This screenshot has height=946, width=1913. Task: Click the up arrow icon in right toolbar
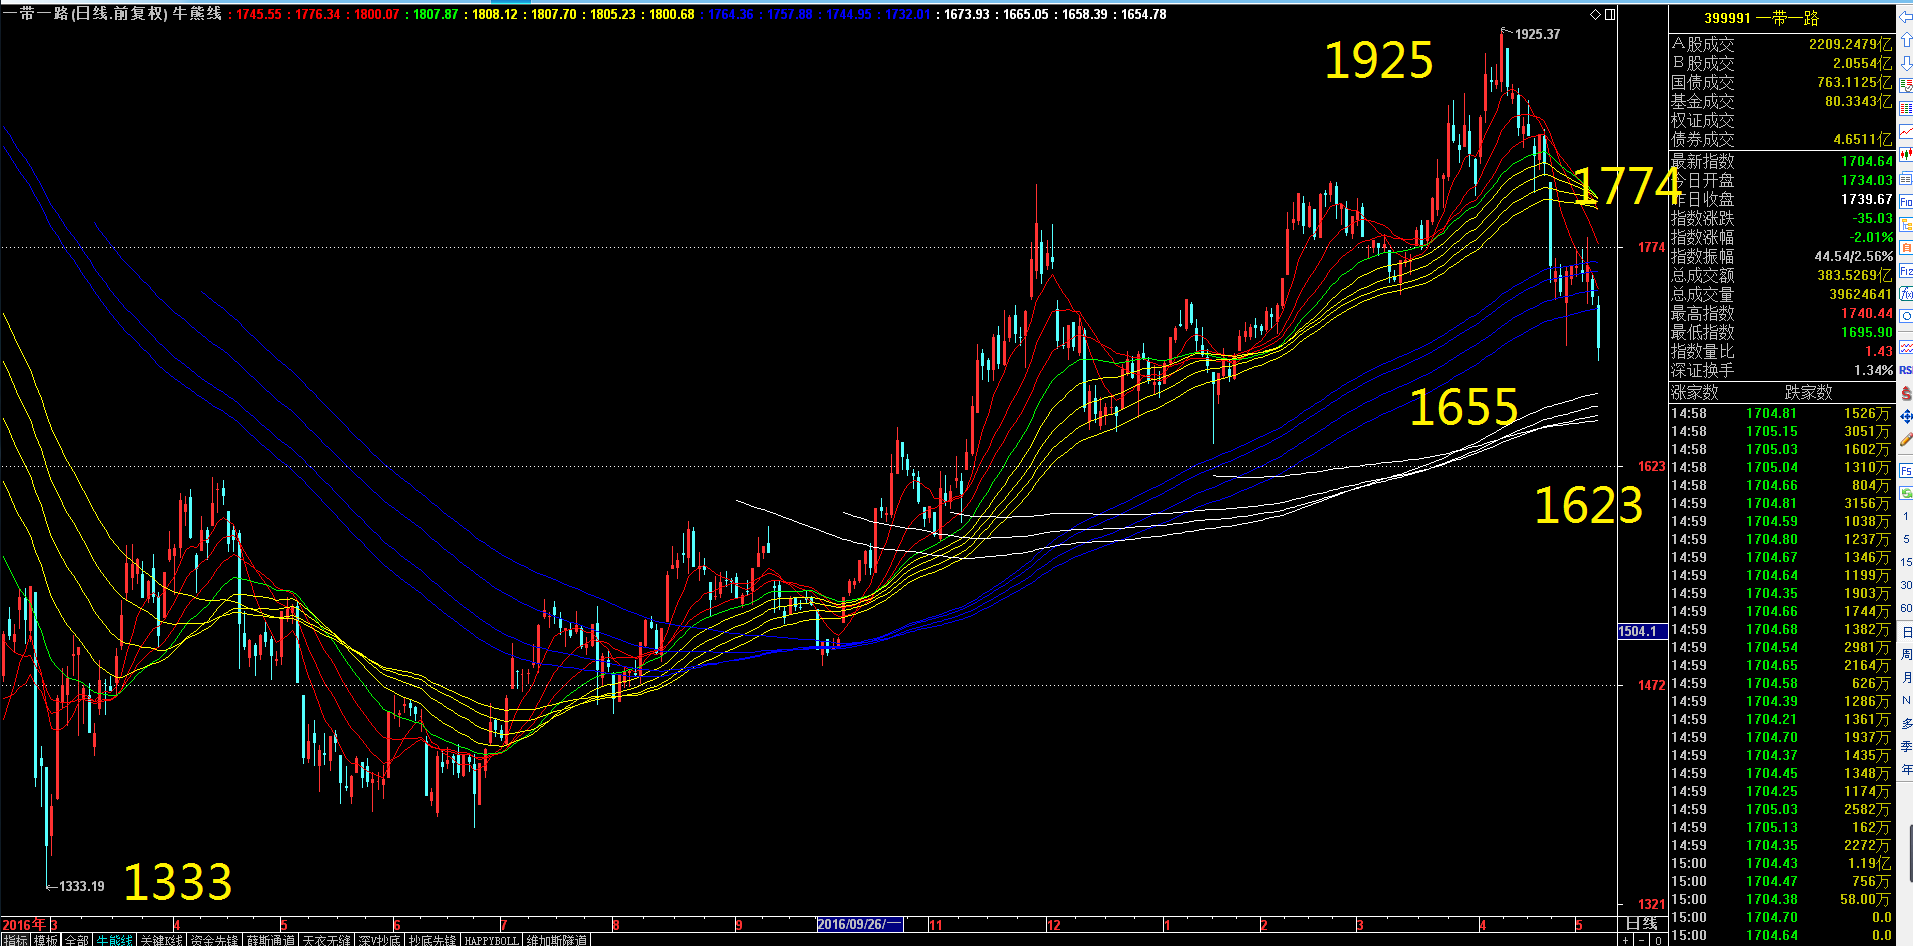(x=1905, y=38)
